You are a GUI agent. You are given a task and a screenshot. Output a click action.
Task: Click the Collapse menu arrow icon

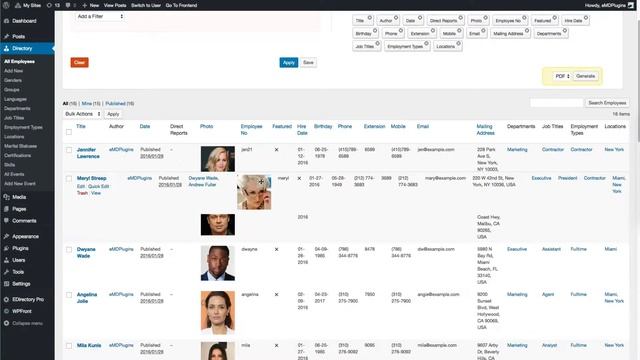tap(6, 323)
